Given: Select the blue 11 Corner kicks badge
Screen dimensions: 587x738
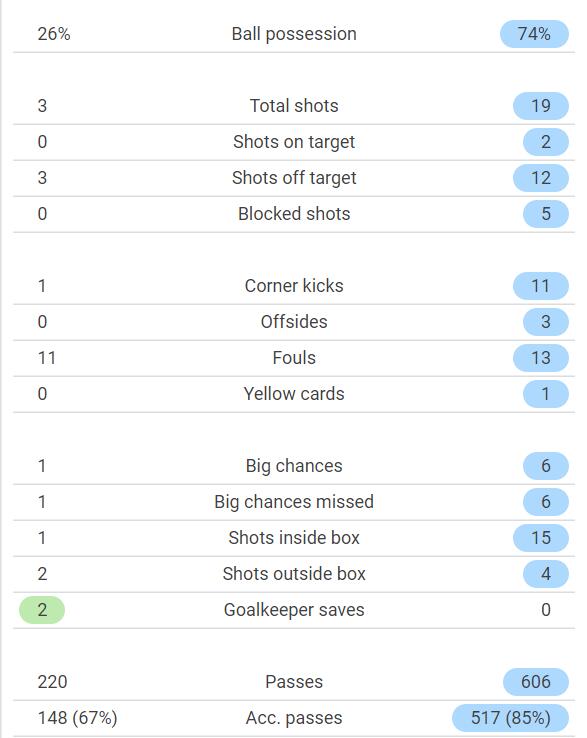Looking at the screenshot, I should [x=540, y=286].
